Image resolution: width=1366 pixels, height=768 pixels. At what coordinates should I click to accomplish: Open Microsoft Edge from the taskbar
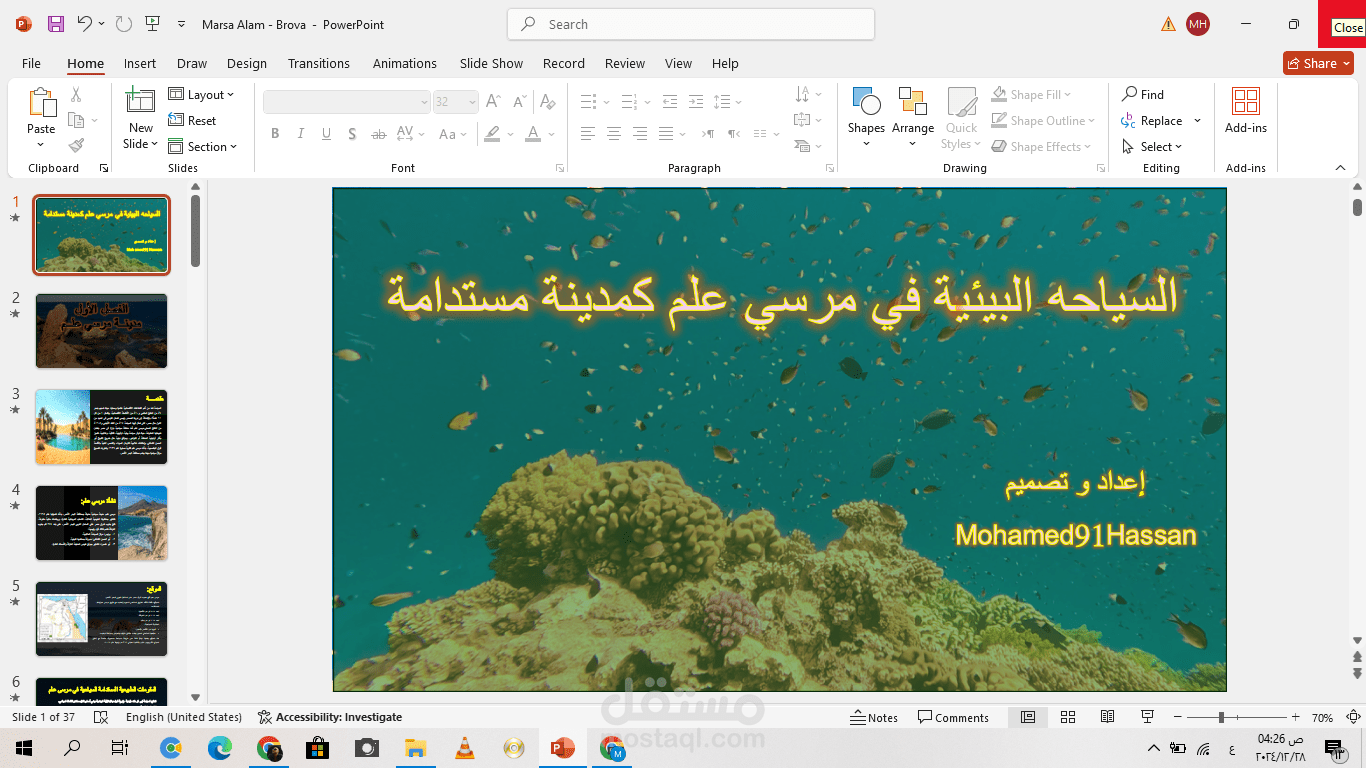click(x=220, y=747)
